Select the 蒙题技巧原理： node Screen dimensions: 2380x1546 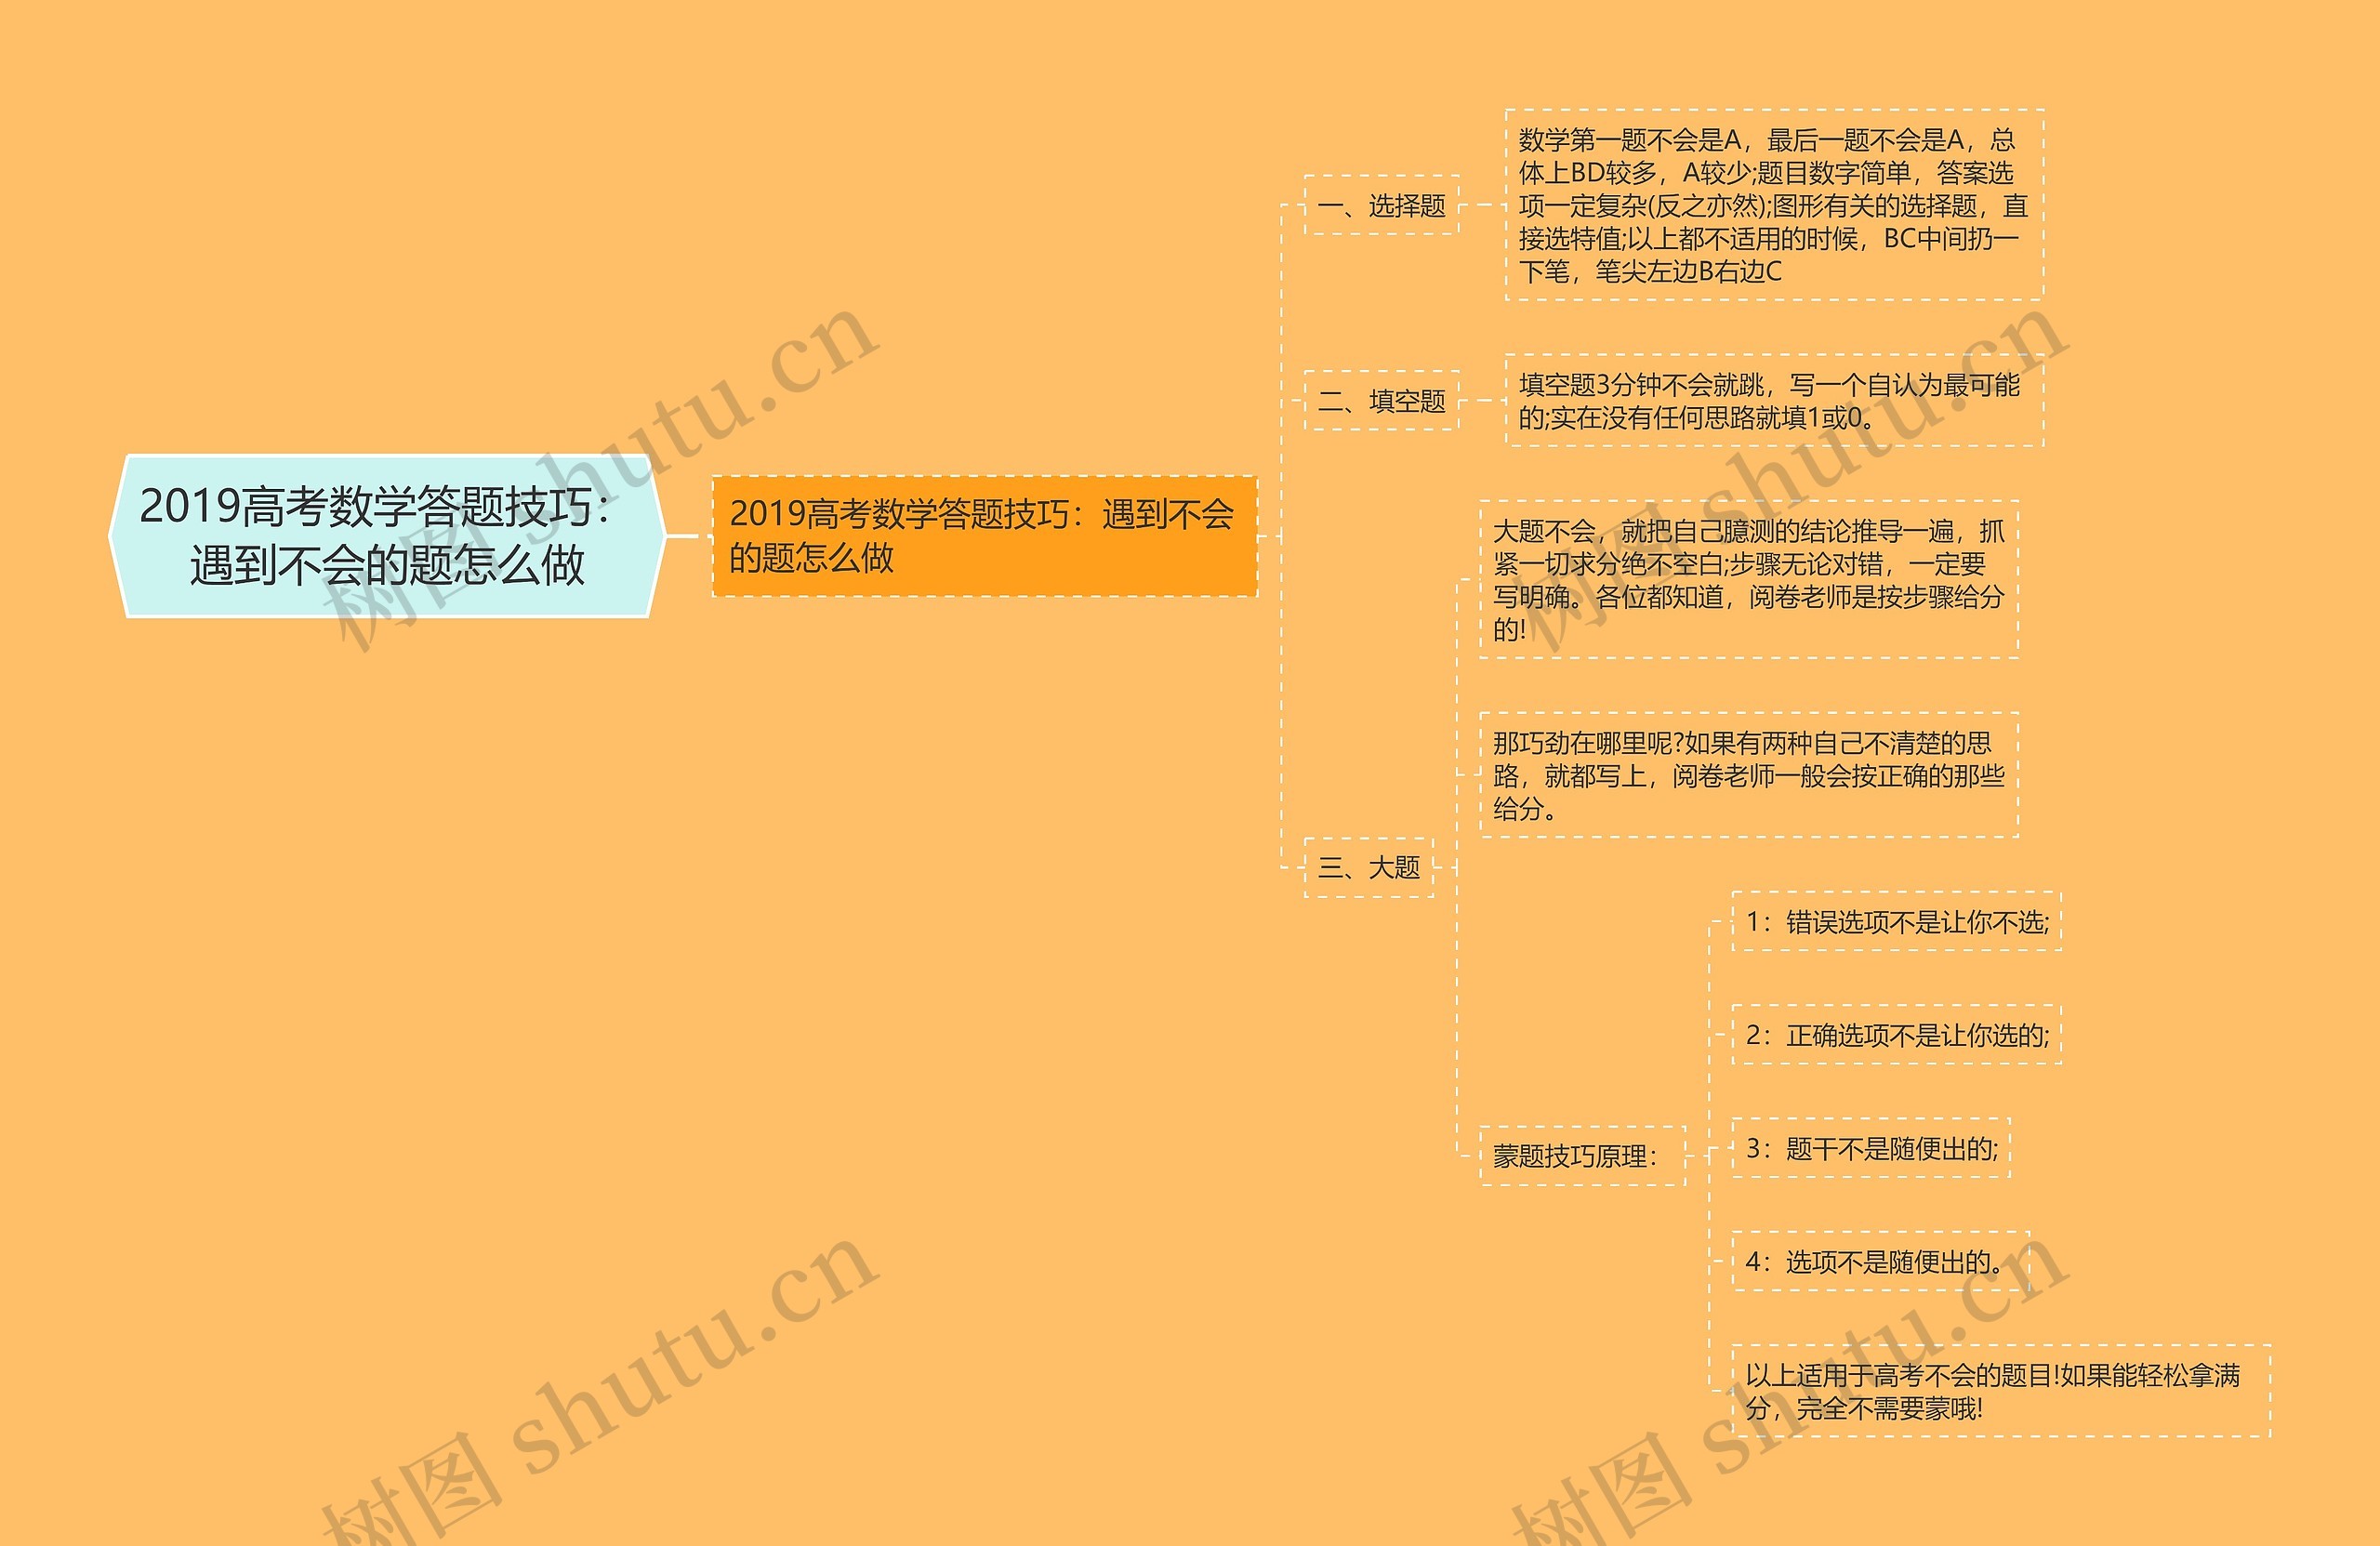pyautogui.click(x=1582, y=1156)
